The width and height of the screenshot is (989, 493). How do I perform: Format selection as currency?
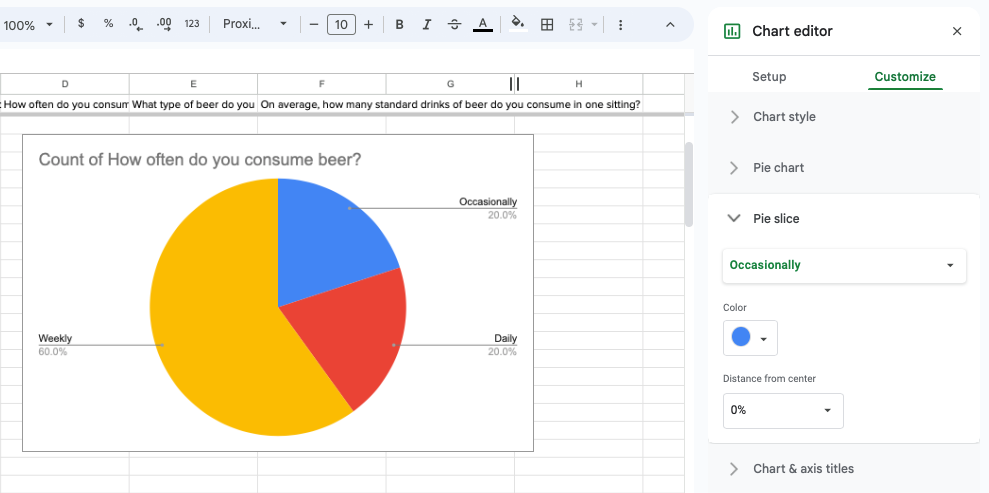tap(81, 24)
